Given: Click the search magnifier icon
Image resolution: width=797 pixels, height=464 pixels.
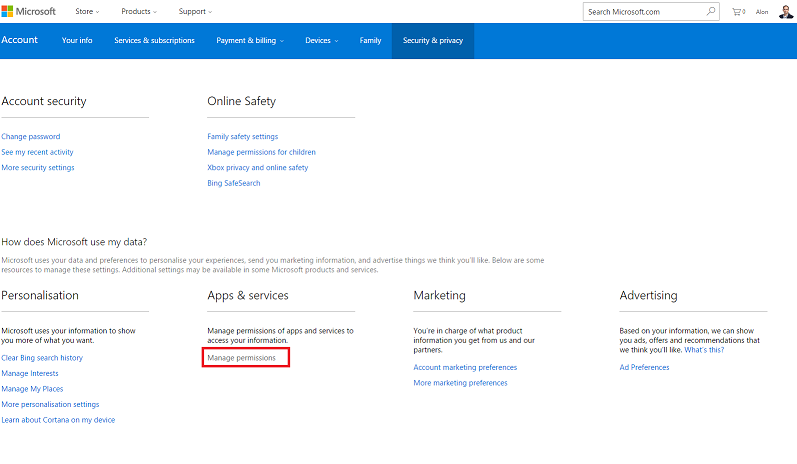Looking at the screenshot, I should tap(711, 11).
